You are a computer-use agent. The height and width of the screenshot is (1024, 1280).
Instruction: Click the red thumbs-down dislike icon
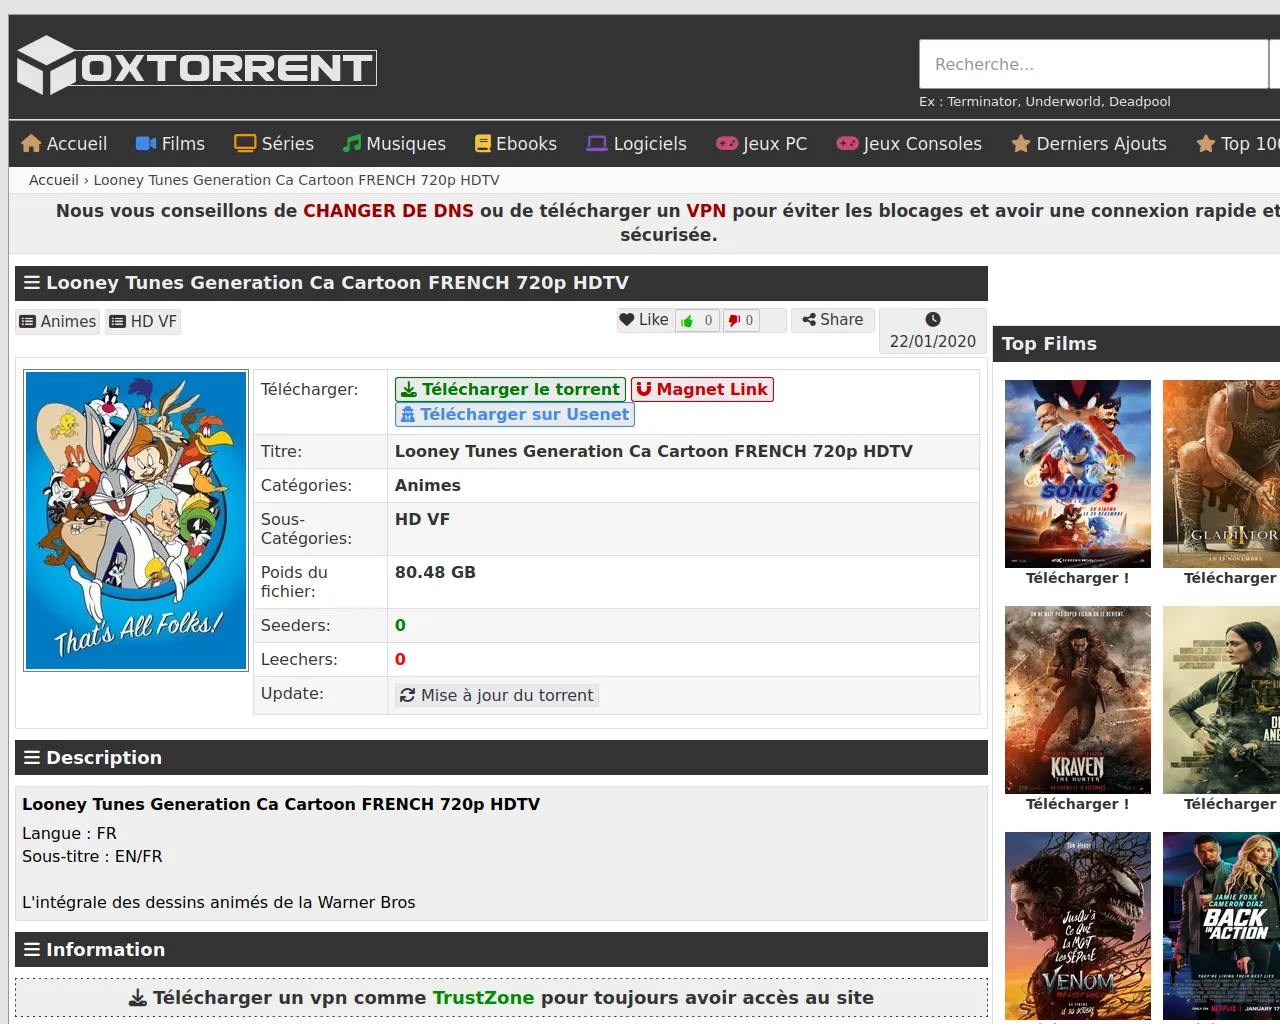734,321
